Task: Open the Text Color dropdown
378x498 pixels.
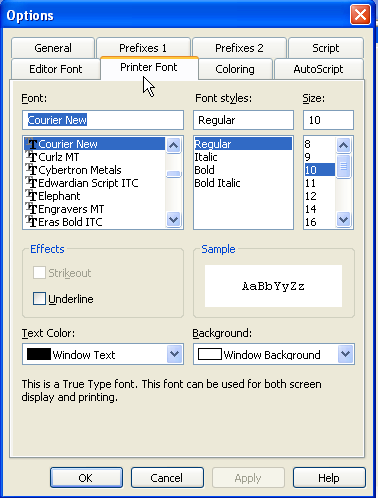Action: [x=175, y=354]
